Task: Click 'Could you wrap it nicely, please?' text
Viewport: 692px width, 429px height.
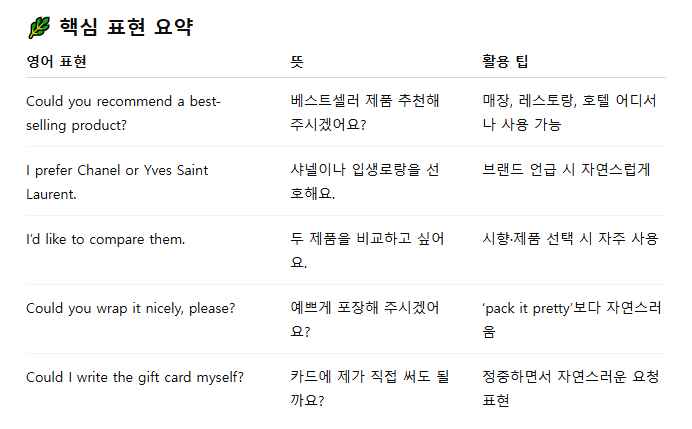Action: click(131, 308)
